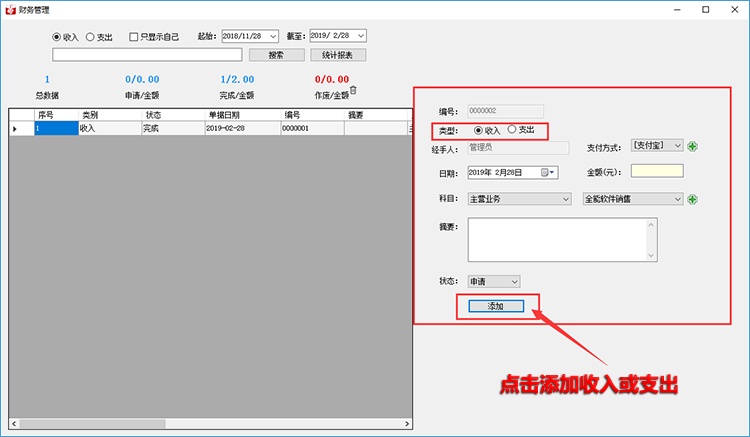
Task: Open the 截至 end date dropdown
Action: click(361, 37)
